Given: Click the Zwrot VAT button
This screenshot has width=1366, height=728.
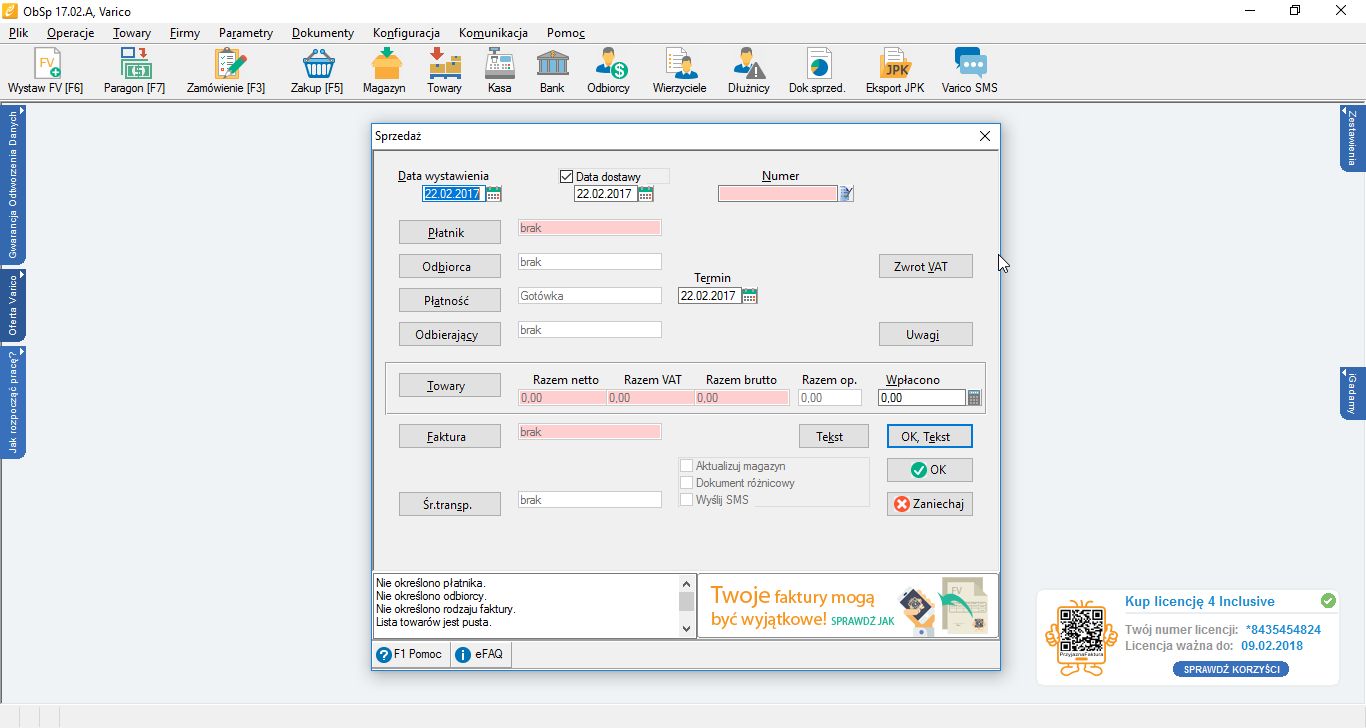Looking at the screenshot, I should point(926,266).
